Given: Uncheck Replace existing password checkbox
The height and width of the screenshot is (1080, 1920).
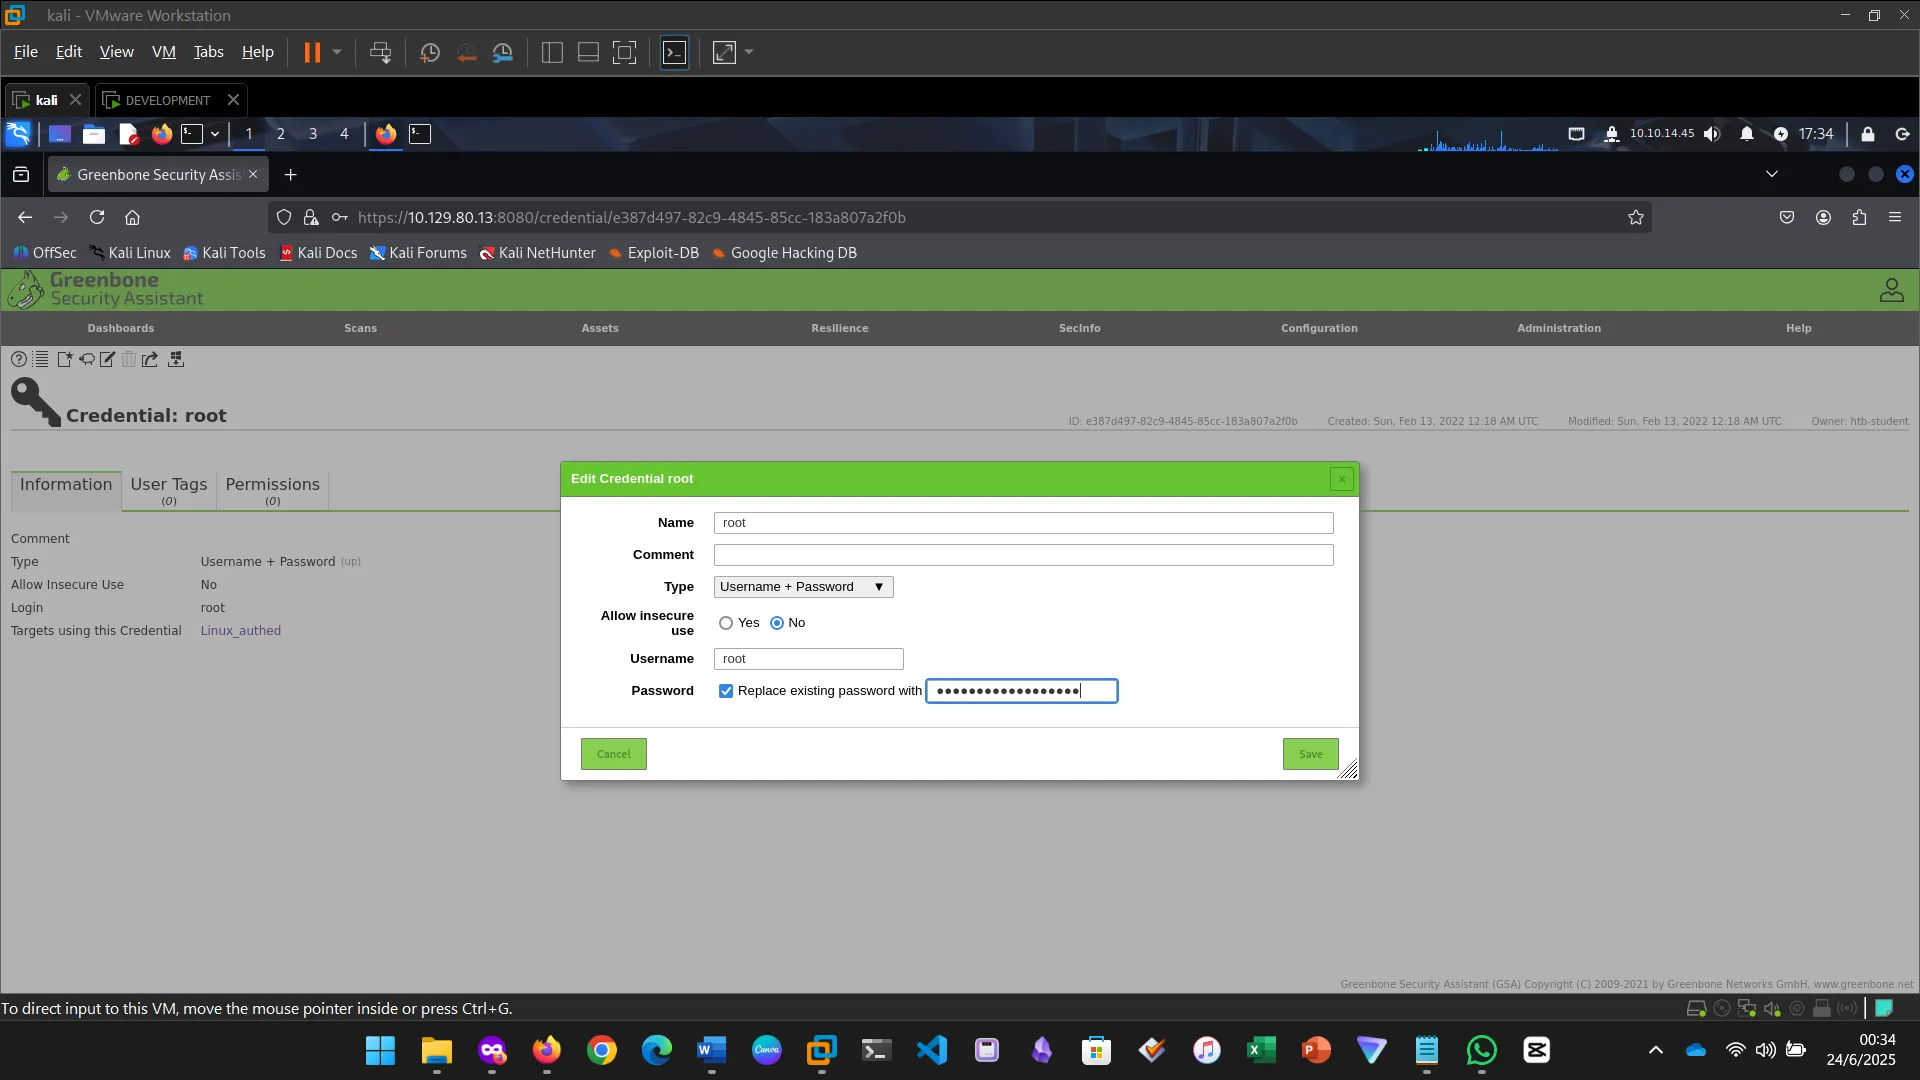Looking at the screenshot, I should pyautogui.click(x=726, y=691).
